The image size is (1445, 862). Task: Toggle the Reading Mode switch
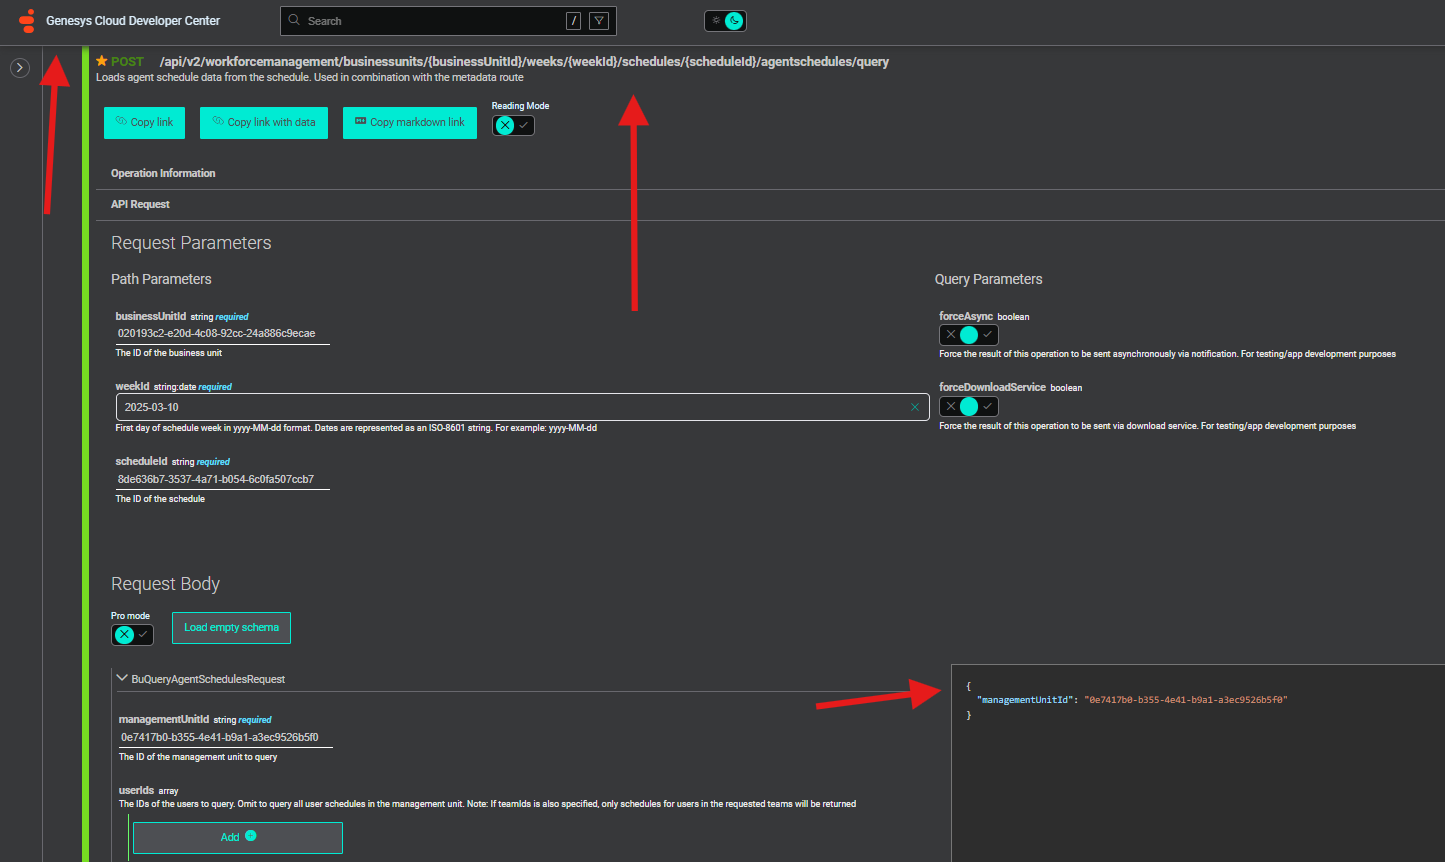pos(513,125)
